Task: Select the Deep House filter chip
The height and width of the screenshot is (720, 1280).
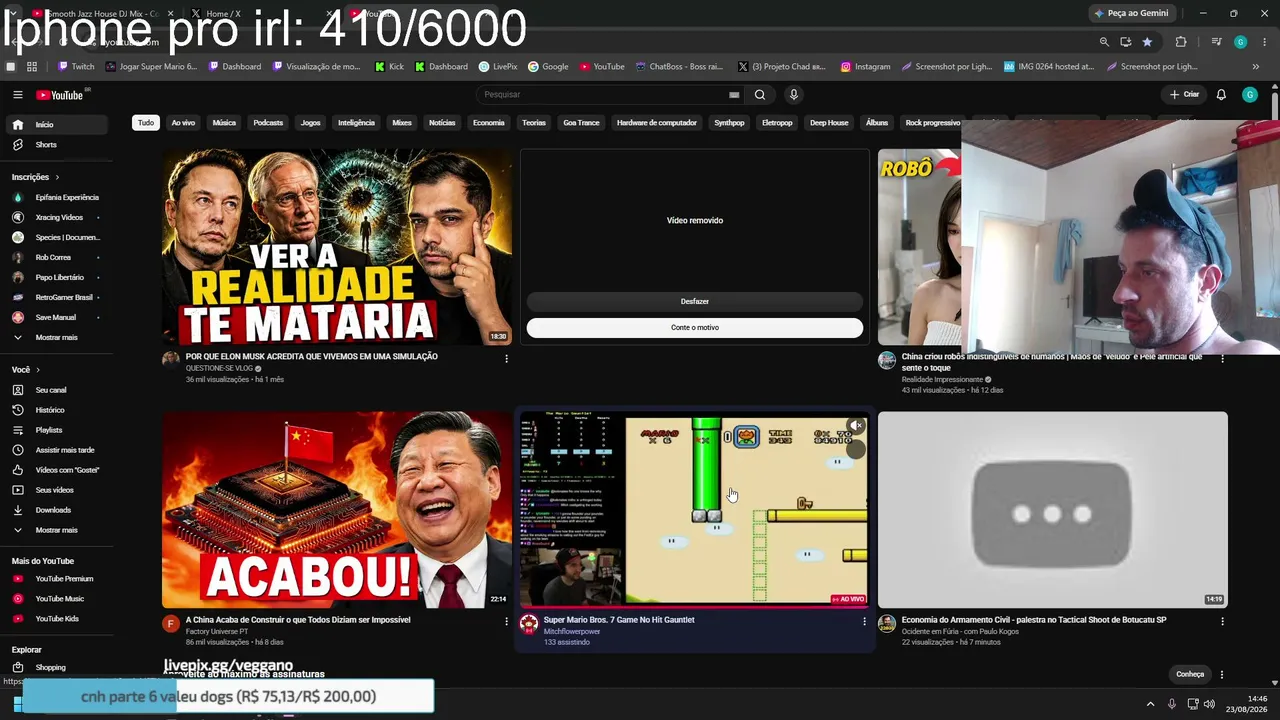Action: (829, 123)
